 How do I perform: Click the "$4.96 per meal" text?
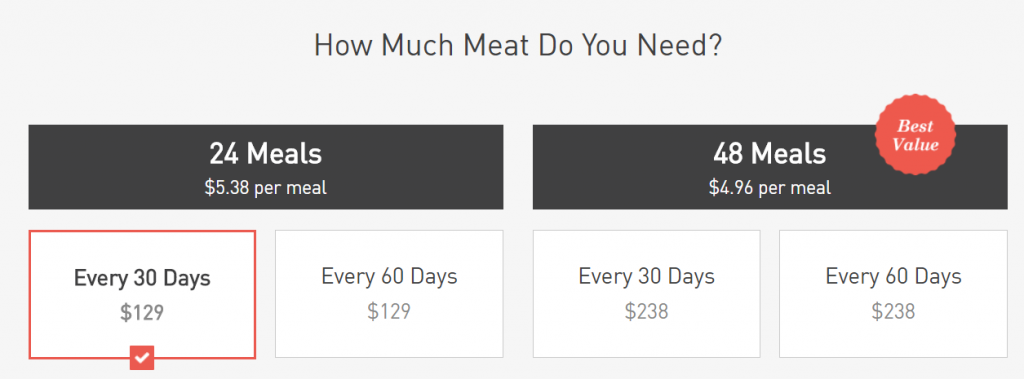[769, 188]
